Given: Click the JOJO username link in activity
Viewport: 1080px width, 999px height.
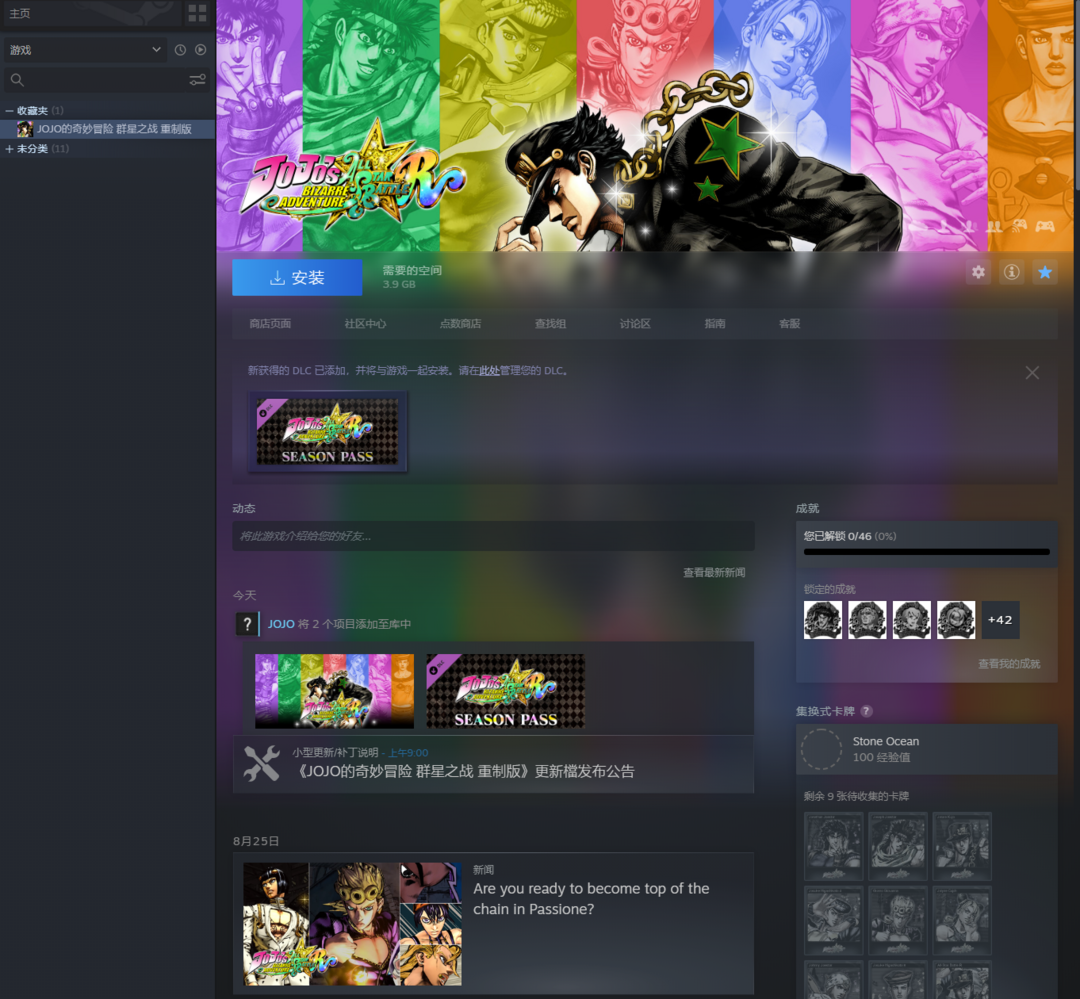Looking at the screenshot, I should pos(281,624).
